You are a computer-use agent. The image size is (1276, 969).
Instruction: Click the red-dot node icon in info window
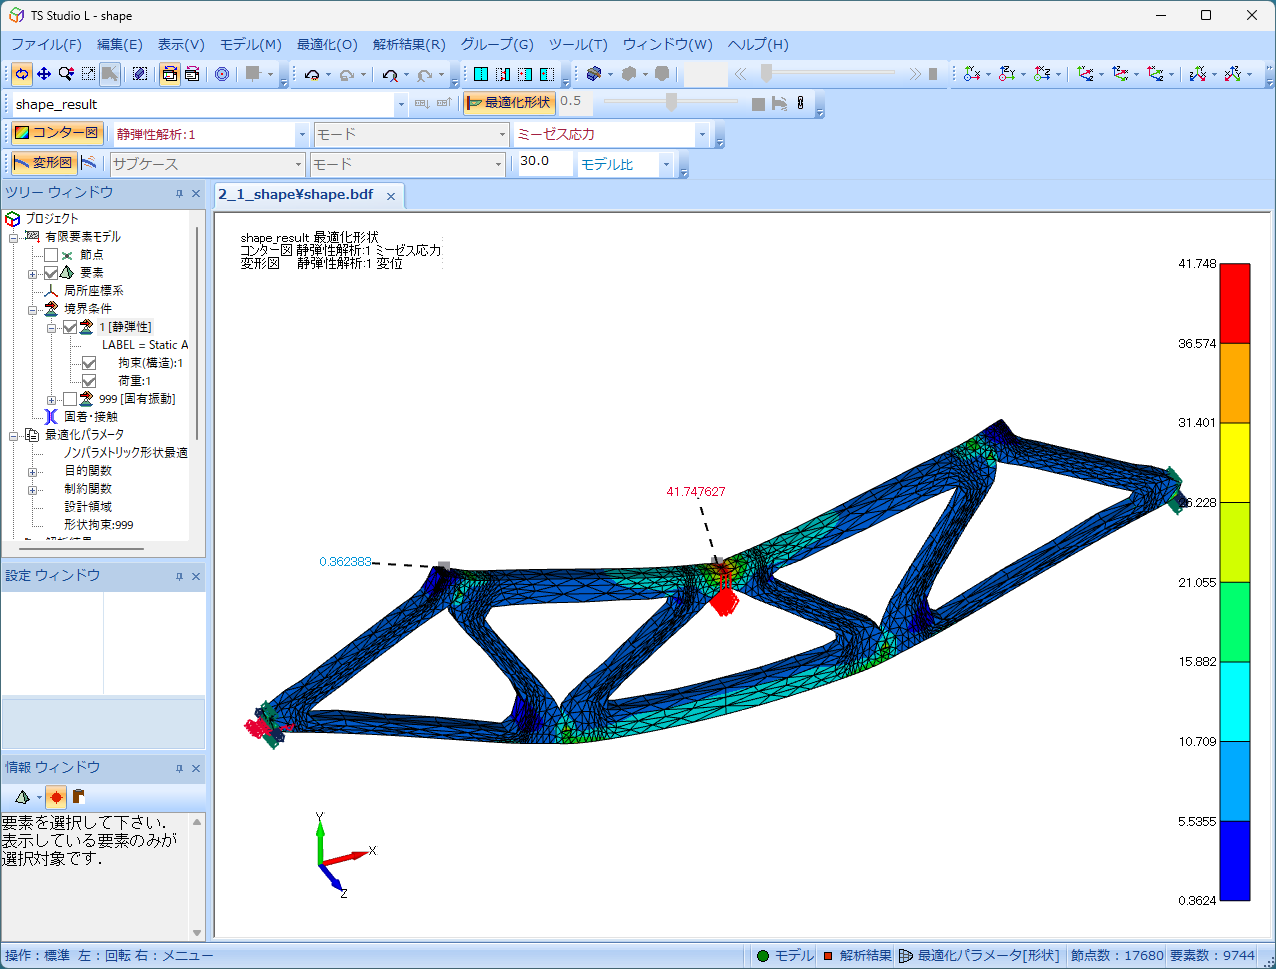[56, 797]
